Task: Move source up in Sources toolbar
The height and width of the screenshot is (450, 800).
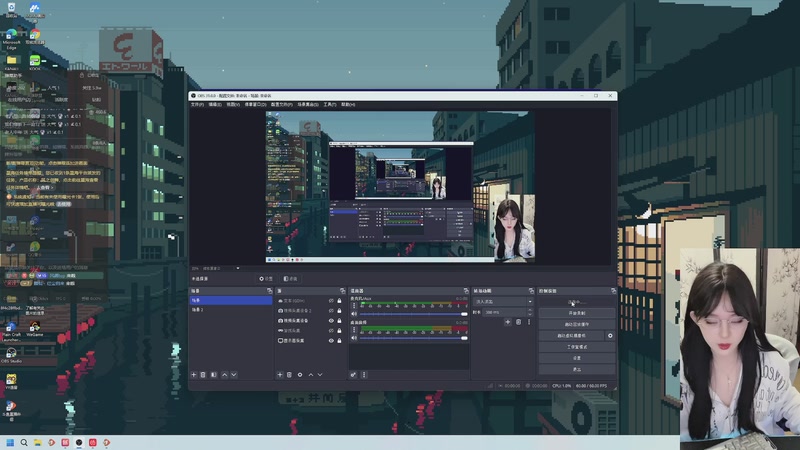Action: [311, 374]
